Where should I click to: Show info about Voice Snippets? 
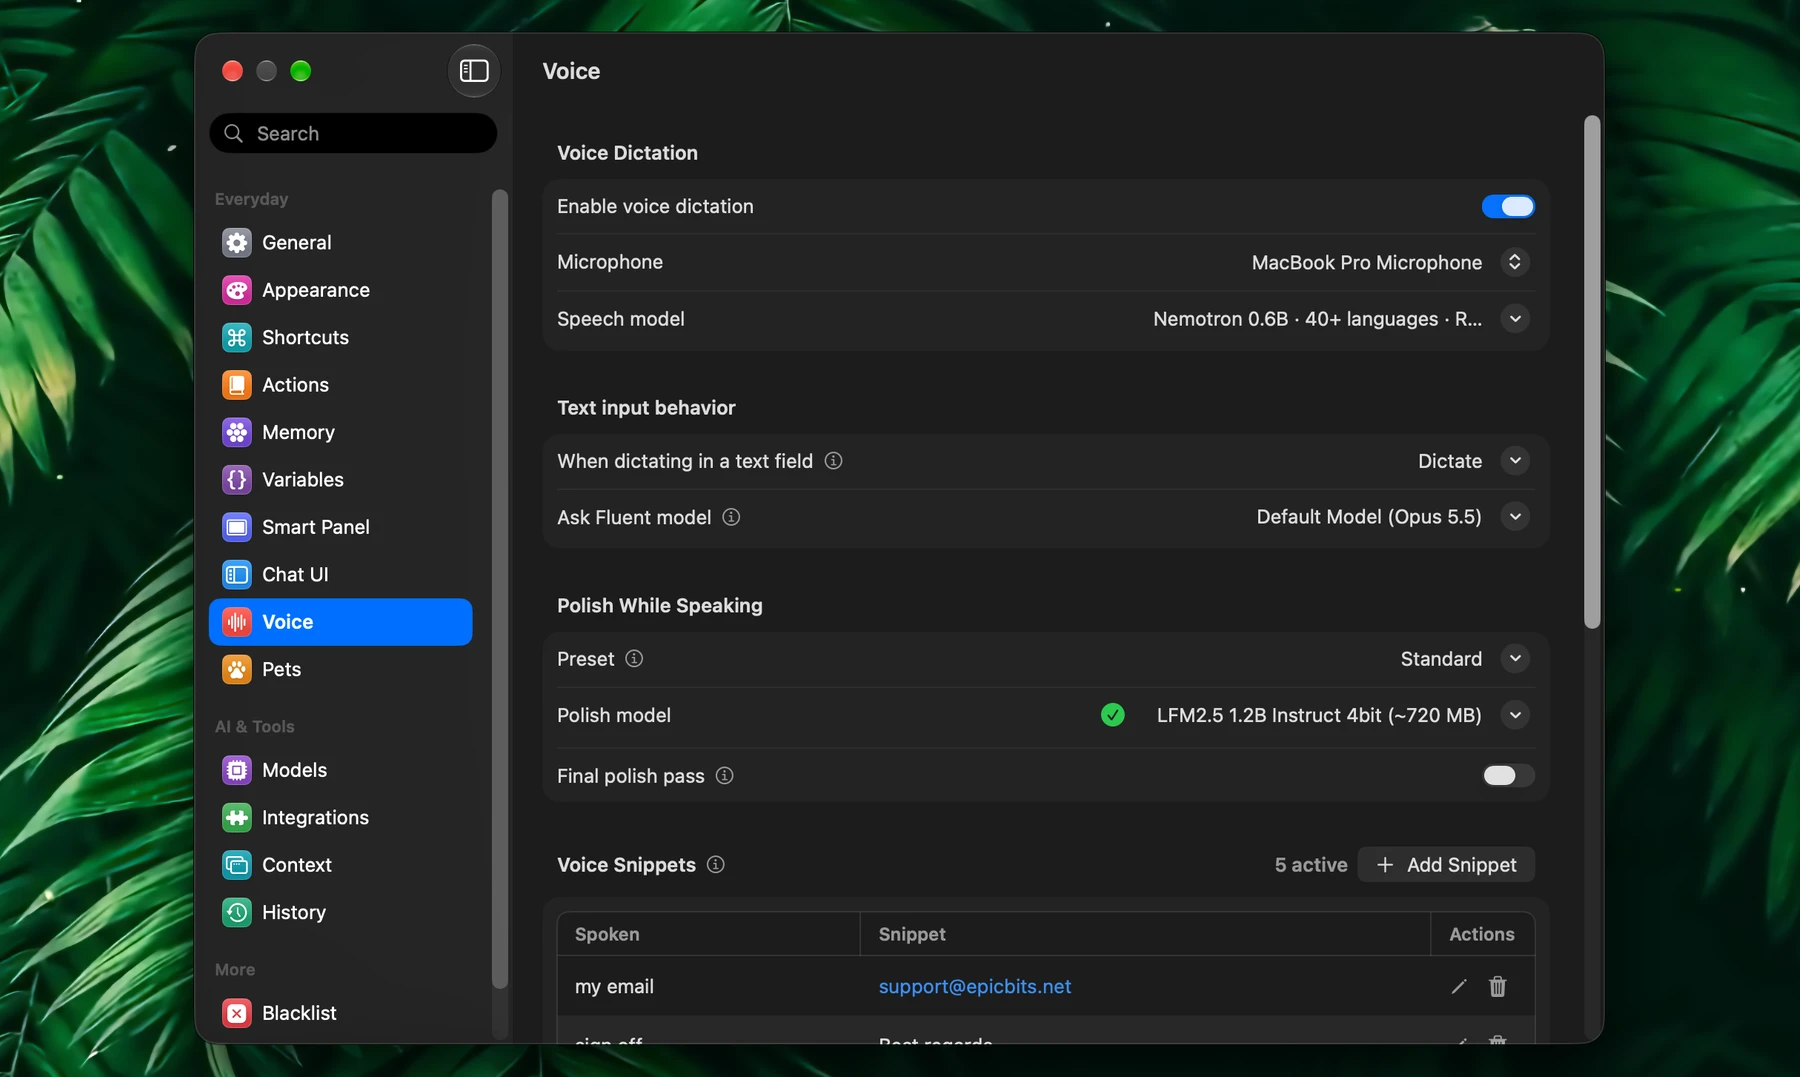tap(716, 864)
